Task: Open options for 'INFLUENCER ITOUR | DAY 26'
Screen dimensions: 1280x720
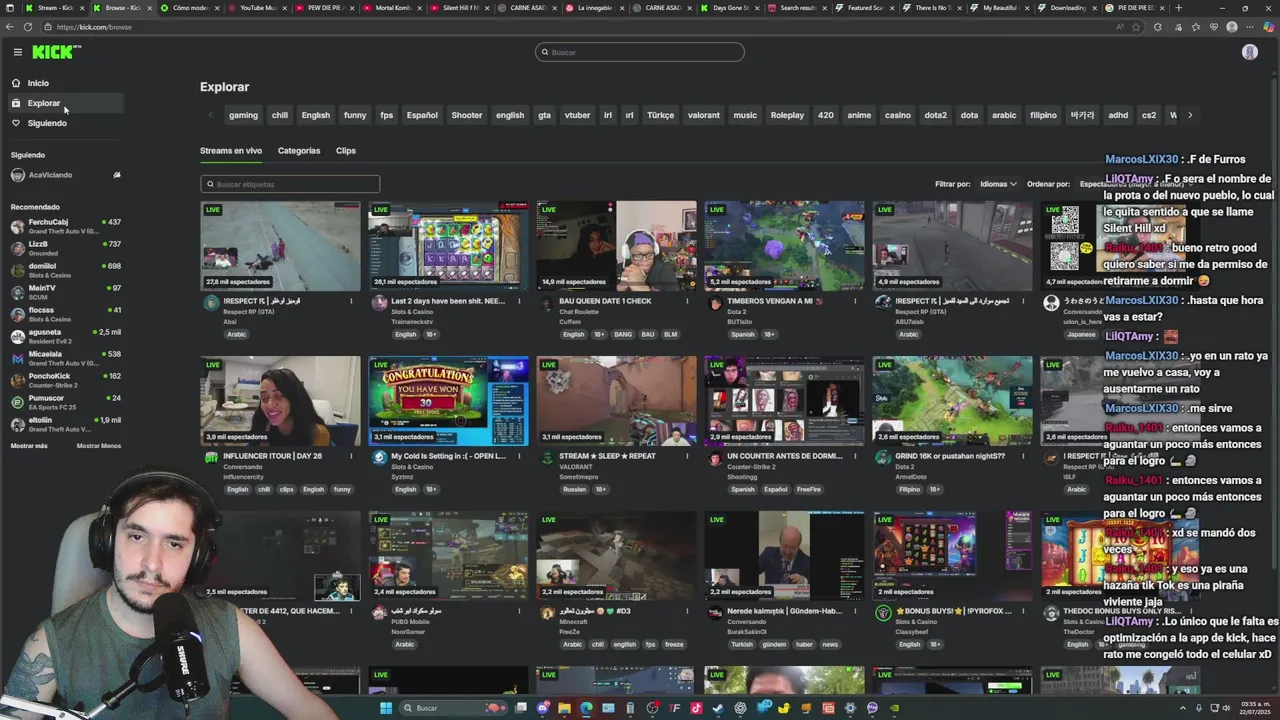Action: [351, 456]
